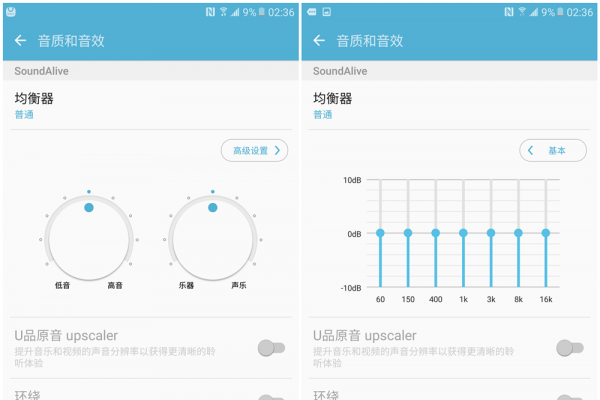600x400 pixels.
Task: Toggle U品原音 upscaler switch below frequency sliders
Action: [x=569, y=348]
